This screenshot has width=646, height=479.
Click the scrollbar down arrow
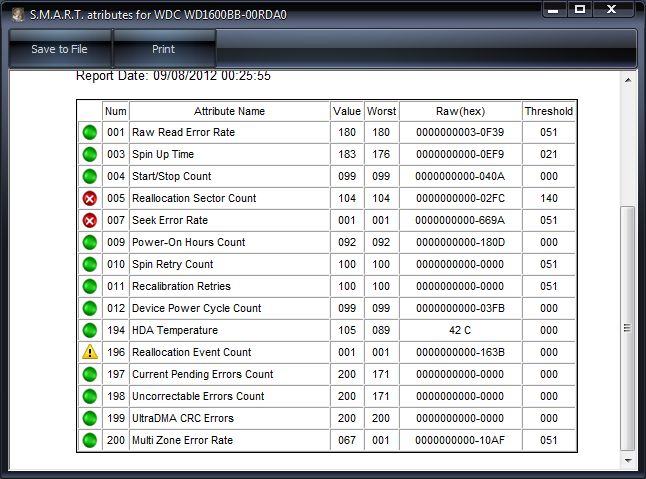click(x=628, y=460)
